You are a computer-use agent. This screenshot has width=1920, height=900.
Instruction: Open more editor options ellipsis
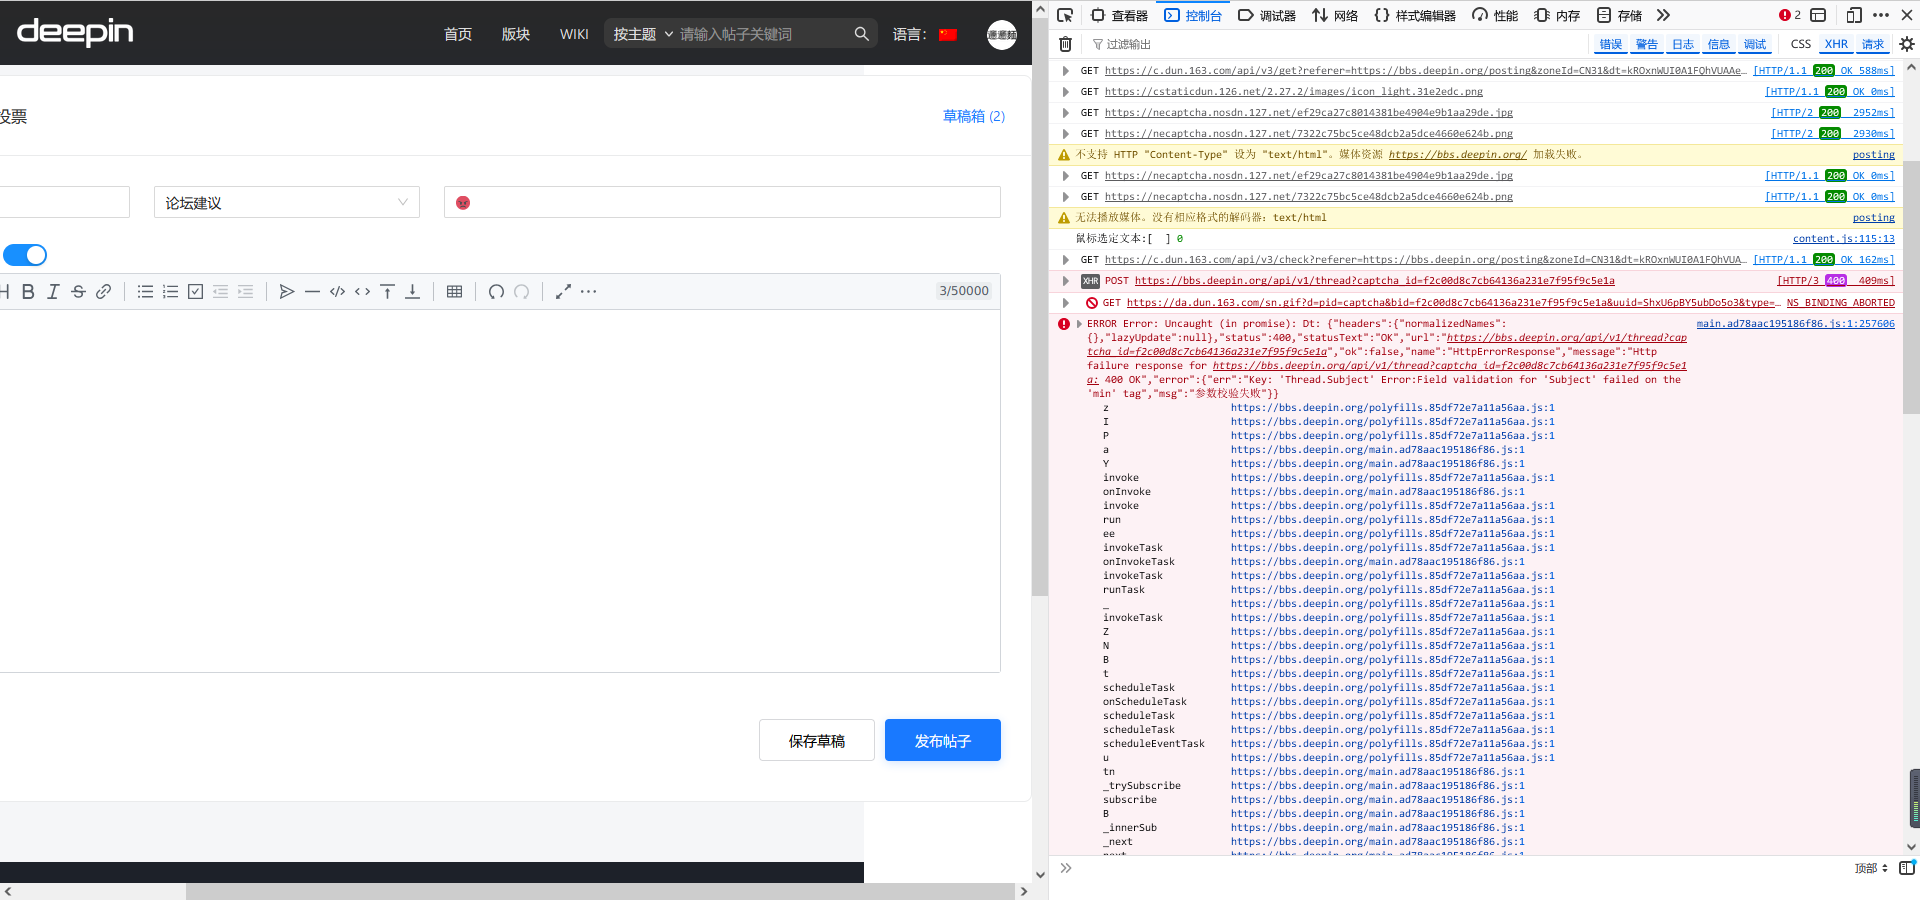pyautogui.click(x=588, y=292)
